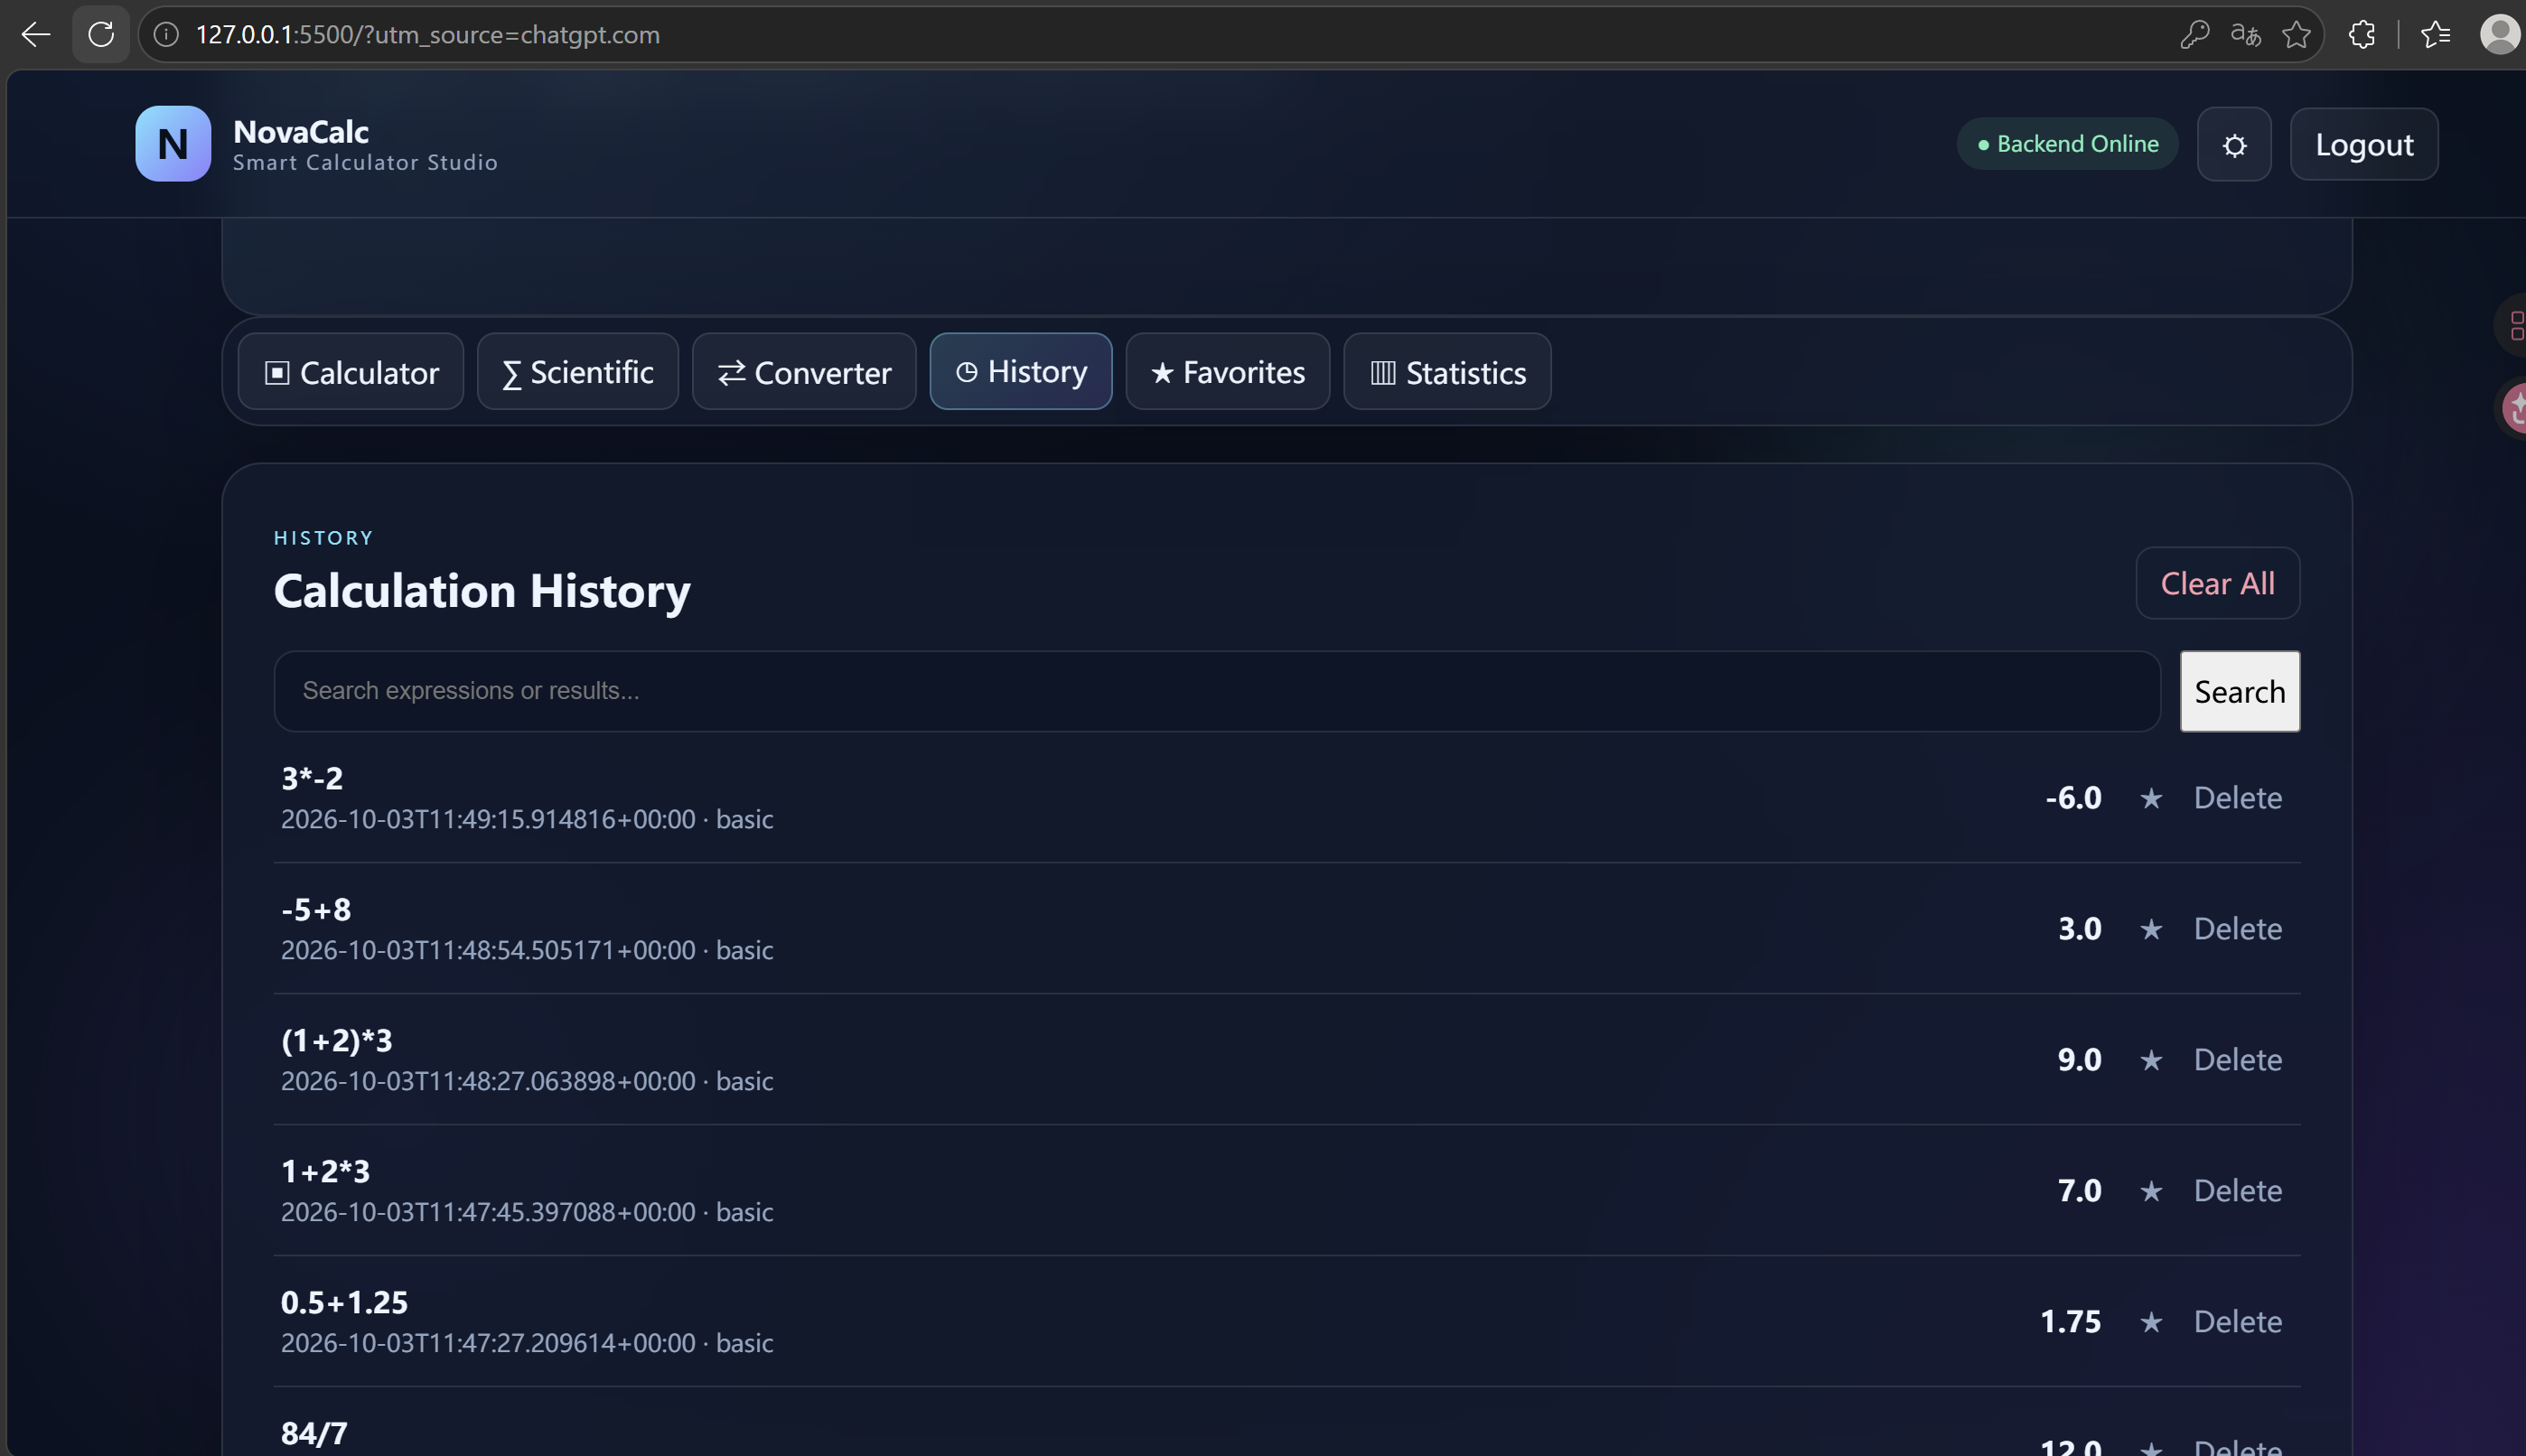Image resolution: width=2526 pixels, height=1456 pixels.
Task: Delete the -5+8 history entry
Action: tap(2238, 929)
